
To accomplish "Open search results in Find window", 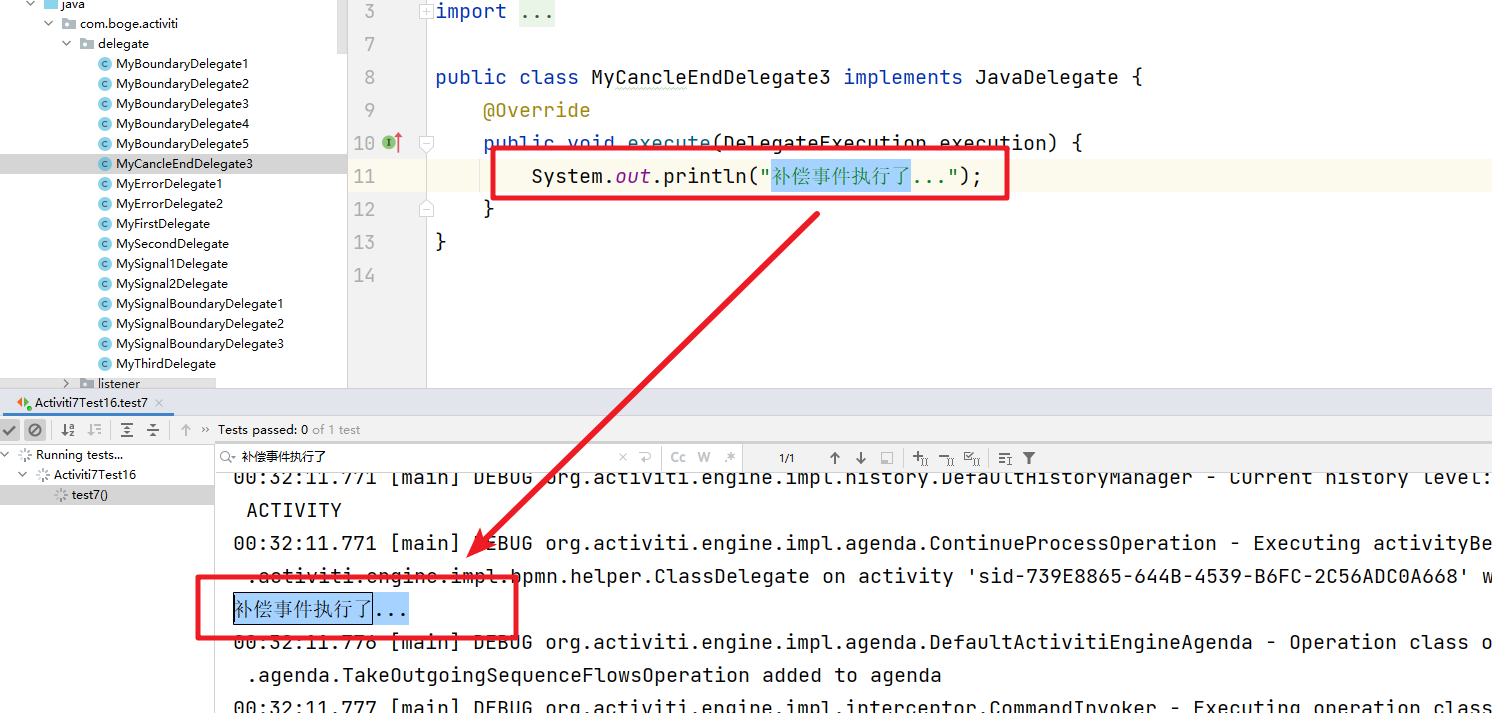I will click(1005, 458).
